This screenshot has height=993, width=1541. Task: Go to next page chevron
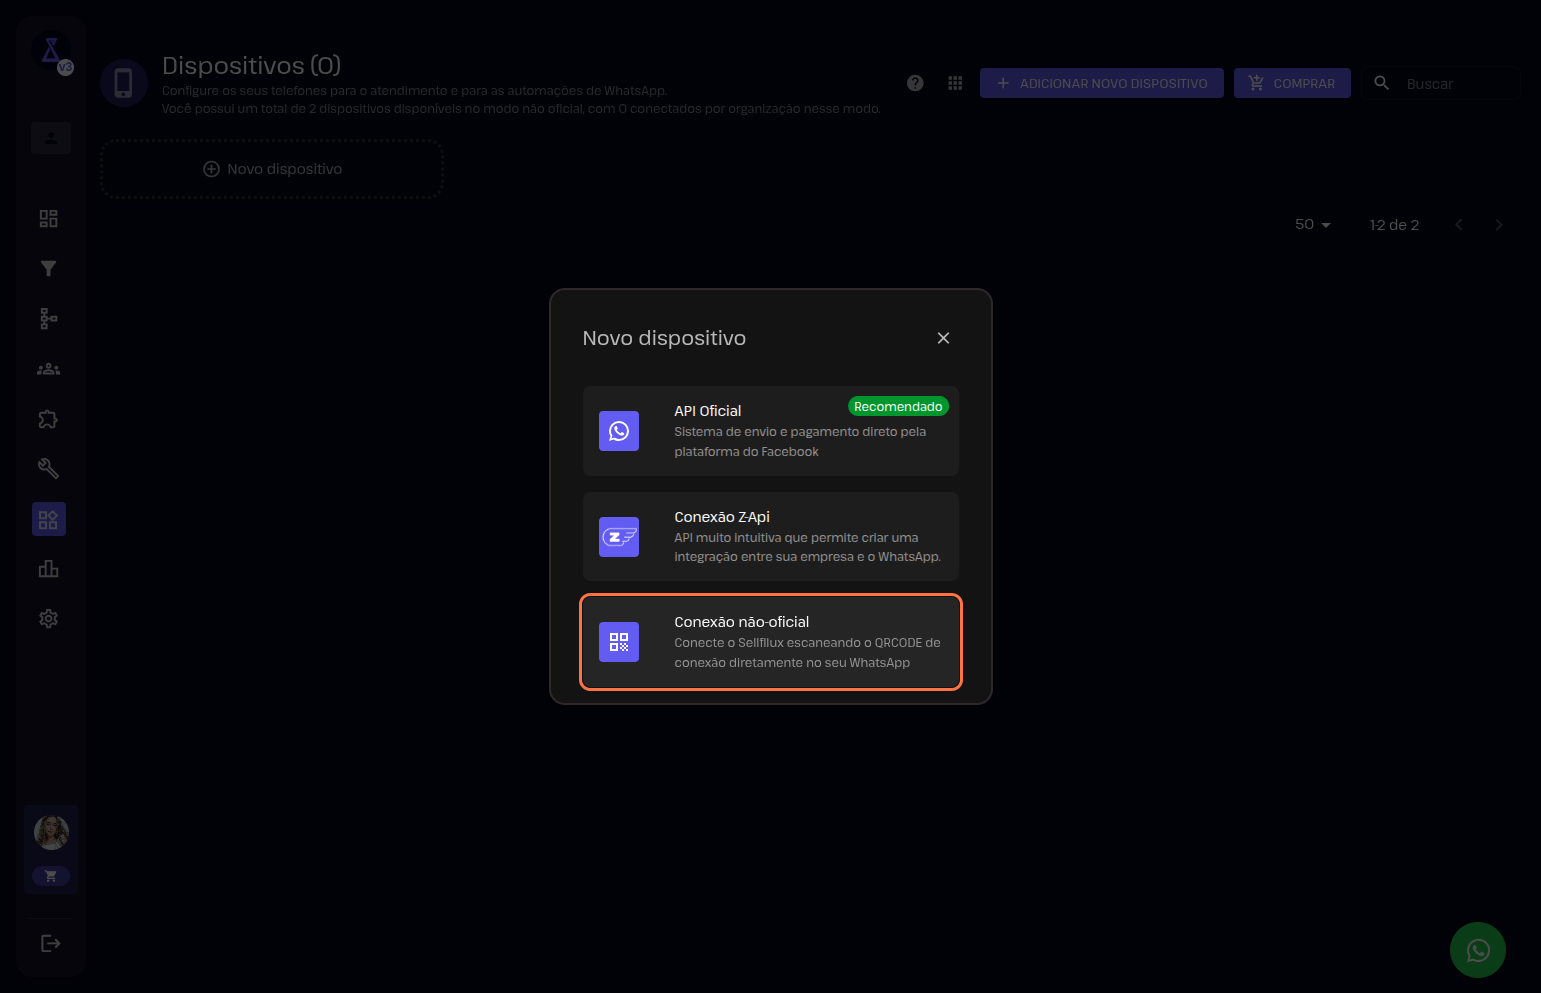(x=1498, y=225)
